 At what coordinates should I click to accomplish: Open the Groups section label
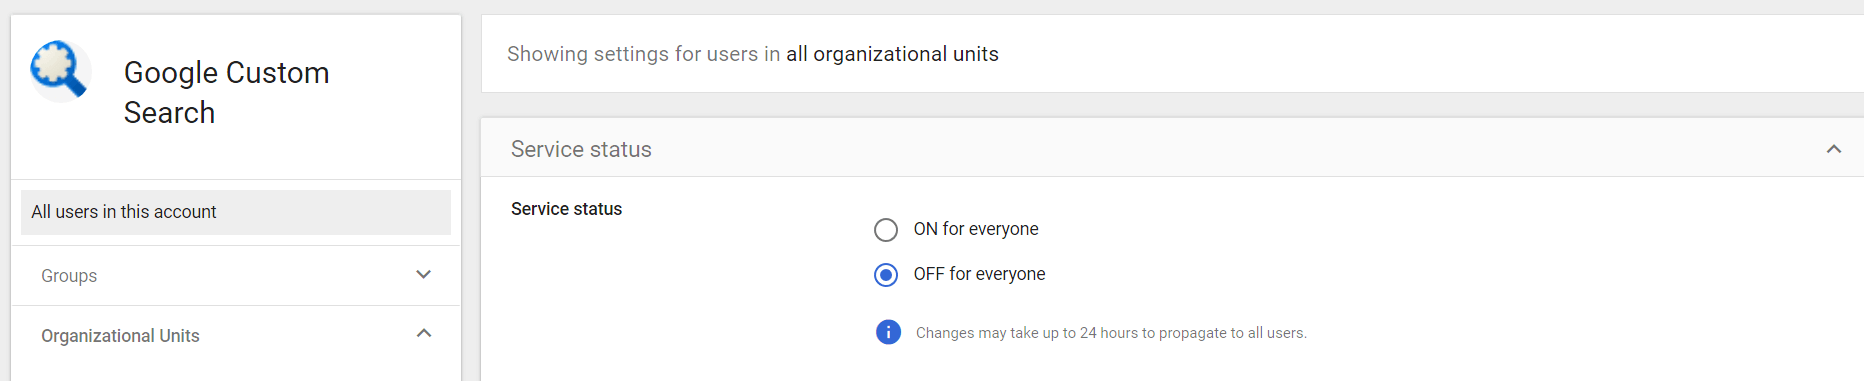click(69, 276)
